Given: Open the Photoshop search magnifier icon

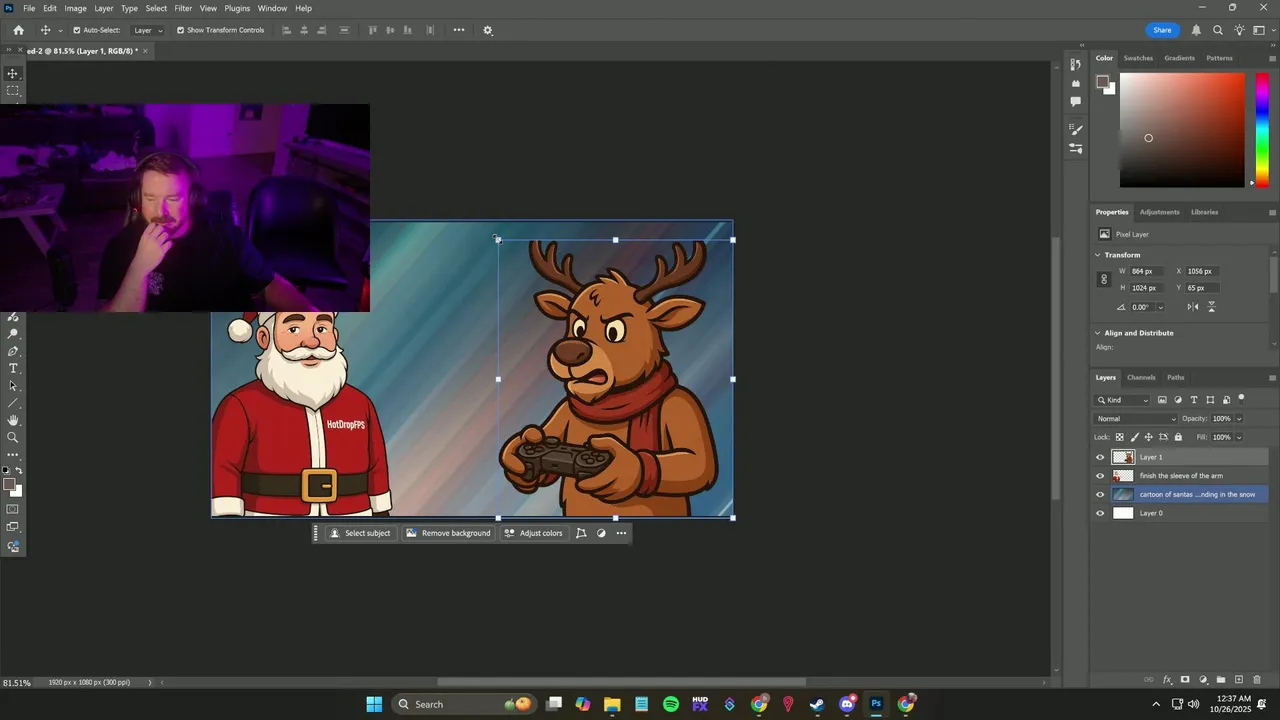Looking at the screenshot, I should tap(1218, 30).
